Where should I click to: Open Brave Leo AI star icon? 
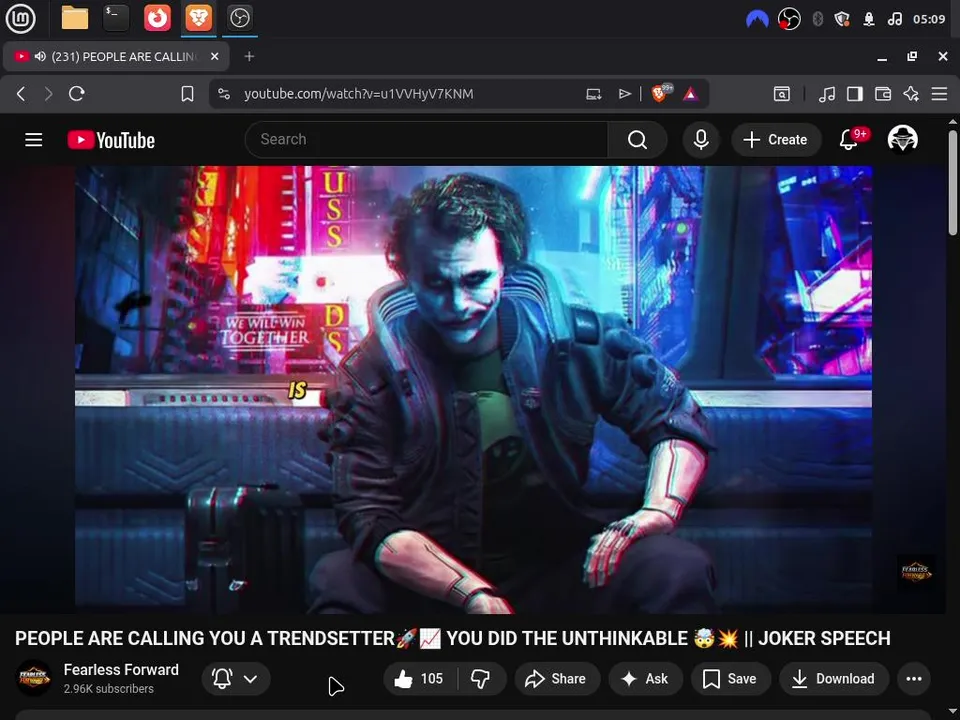911,94
